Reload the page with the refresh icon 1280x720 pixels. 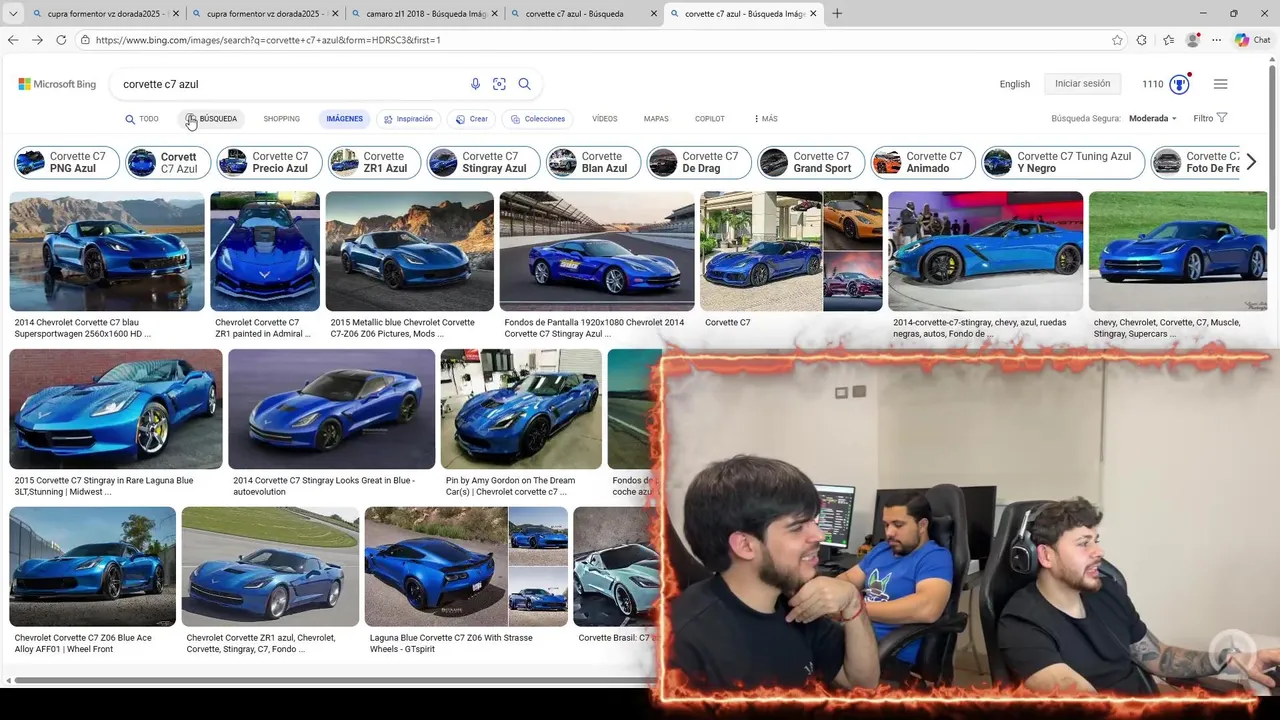[x=61, y=40]
